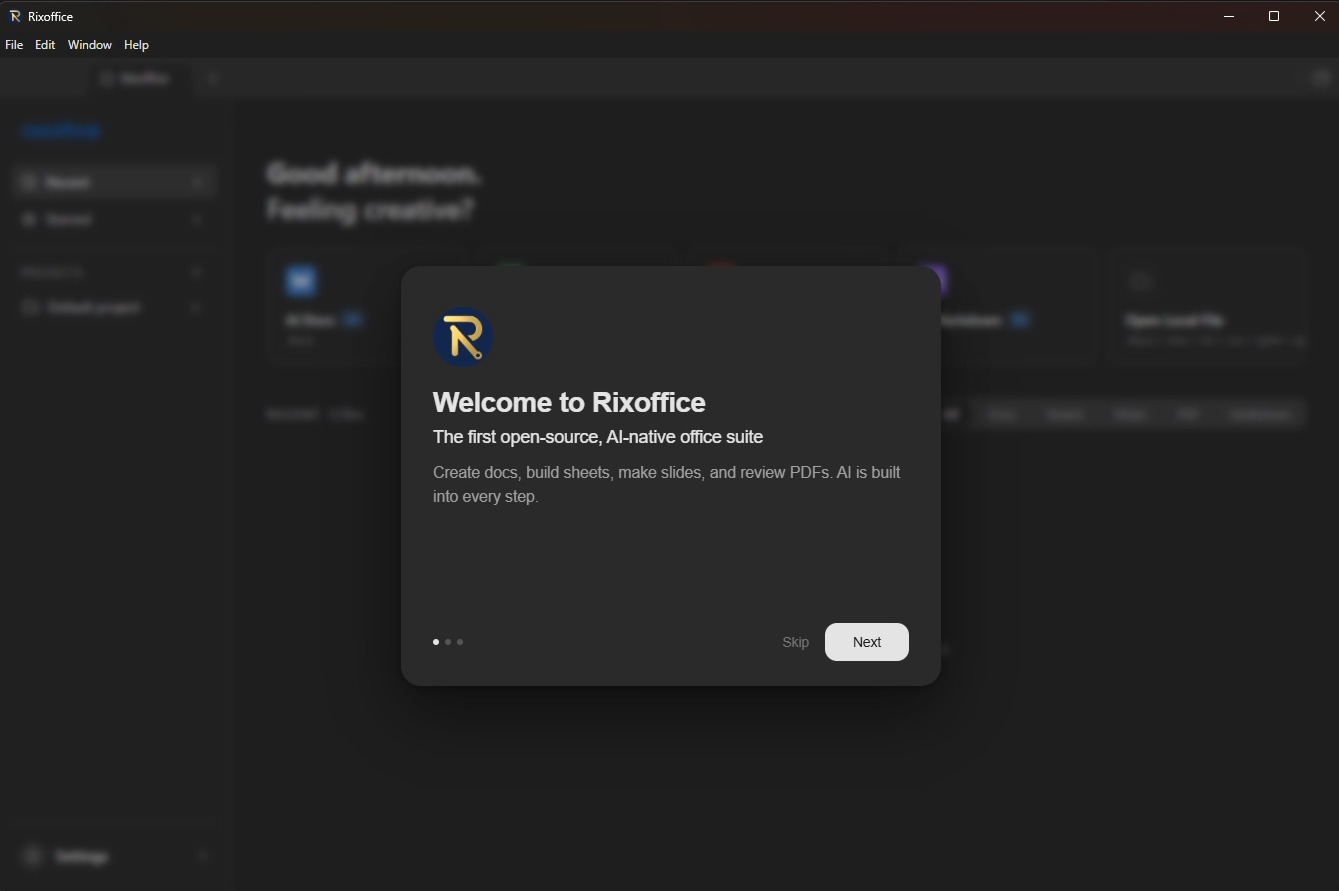The image size is (1339, 891).
Task: Skip the Rixoffice welcome tour
Action: (x=795, y=642)
